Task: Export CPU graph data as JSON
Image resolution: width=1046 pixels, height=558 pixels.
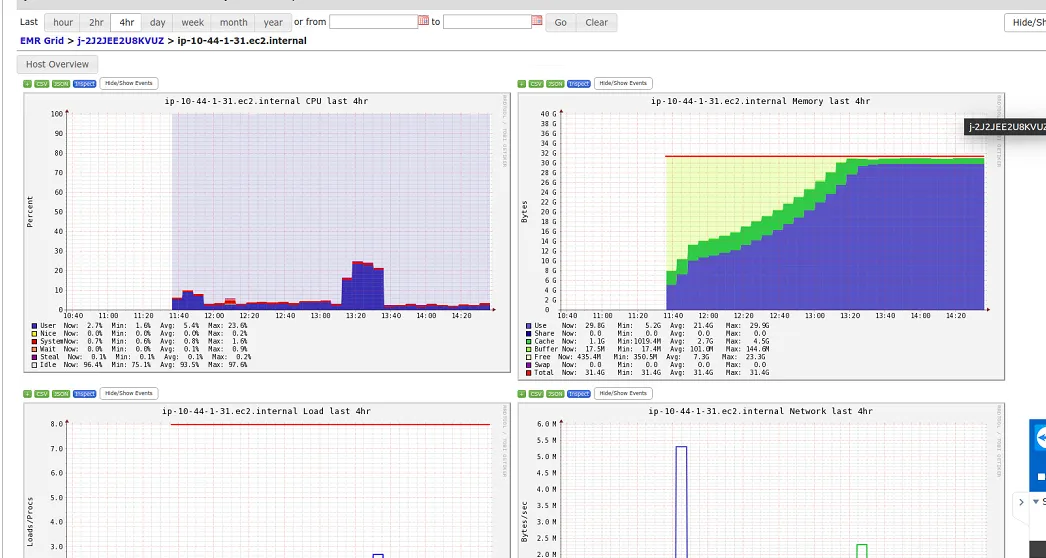Action: [x=61, y=84]
